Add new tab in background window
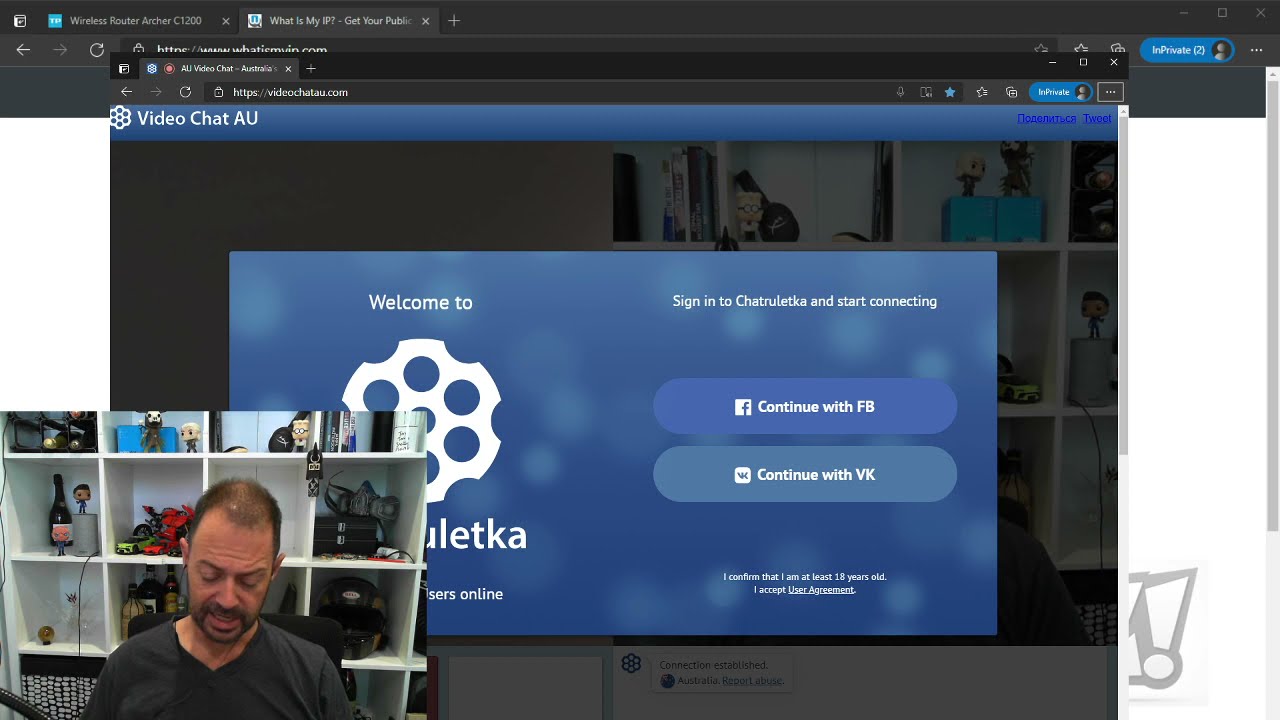Viewport: 1280px width, 720px height. click(454, 21)
